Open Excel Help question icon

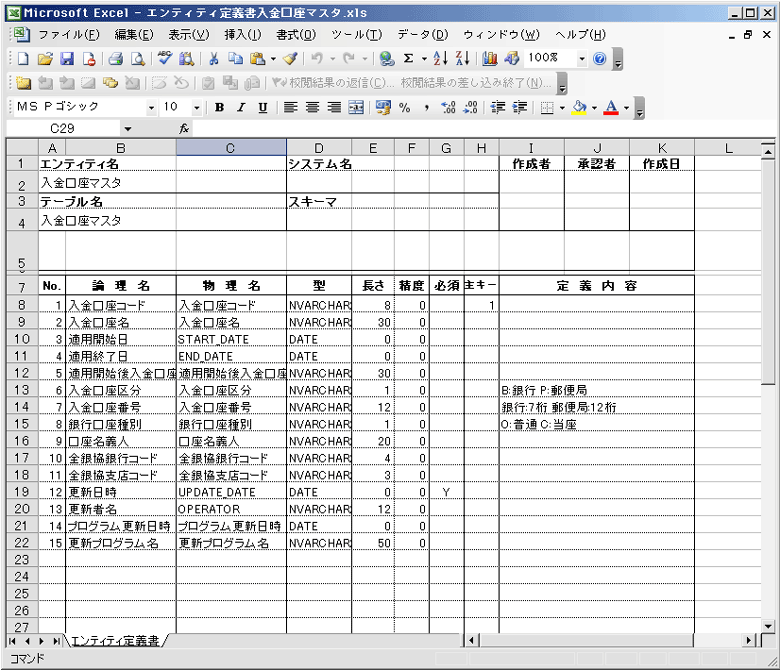point(600,59)
